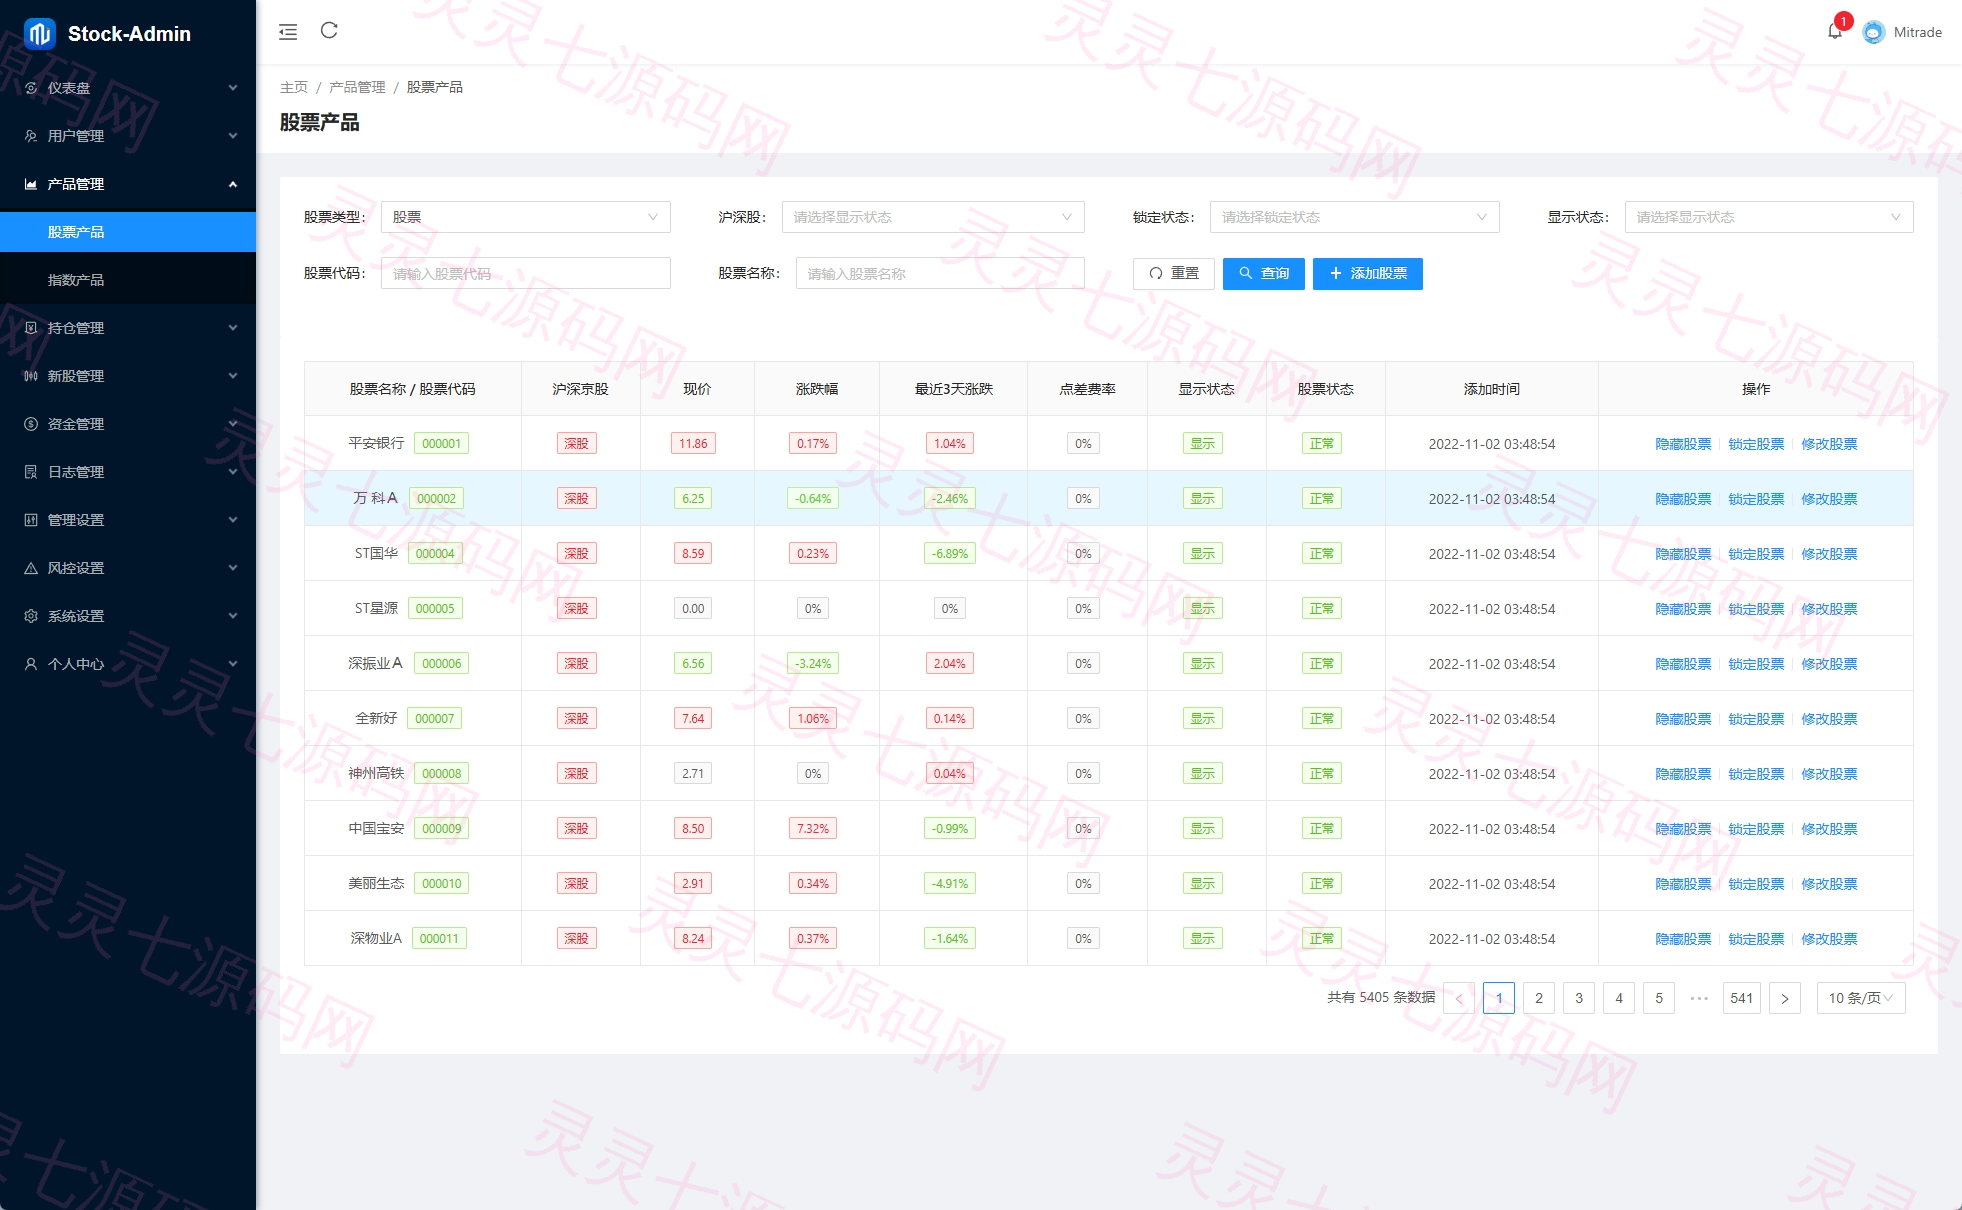Go to previous page arrow in pagination
The width and height of the screenshot is (1962, 1210).
pos(1459,998)
